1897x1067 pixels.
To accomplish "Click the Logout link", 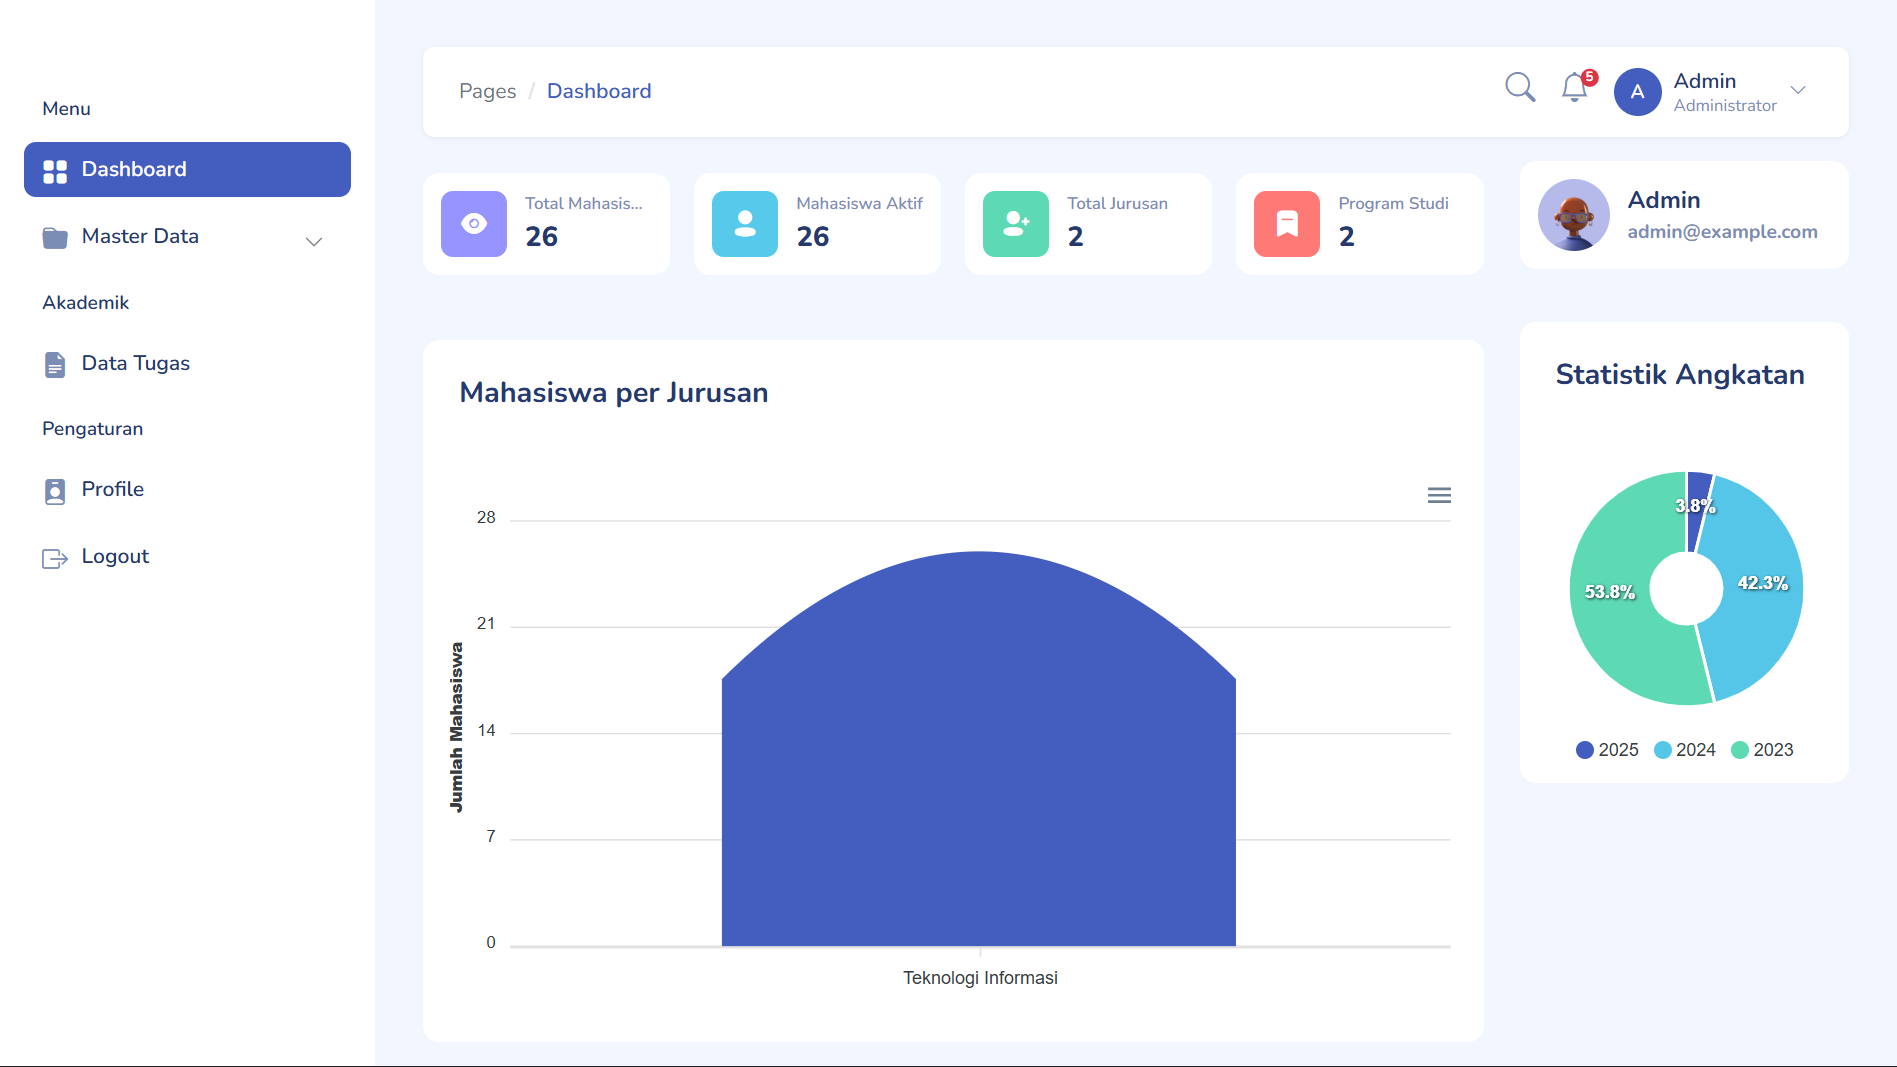I will [114, 557].
